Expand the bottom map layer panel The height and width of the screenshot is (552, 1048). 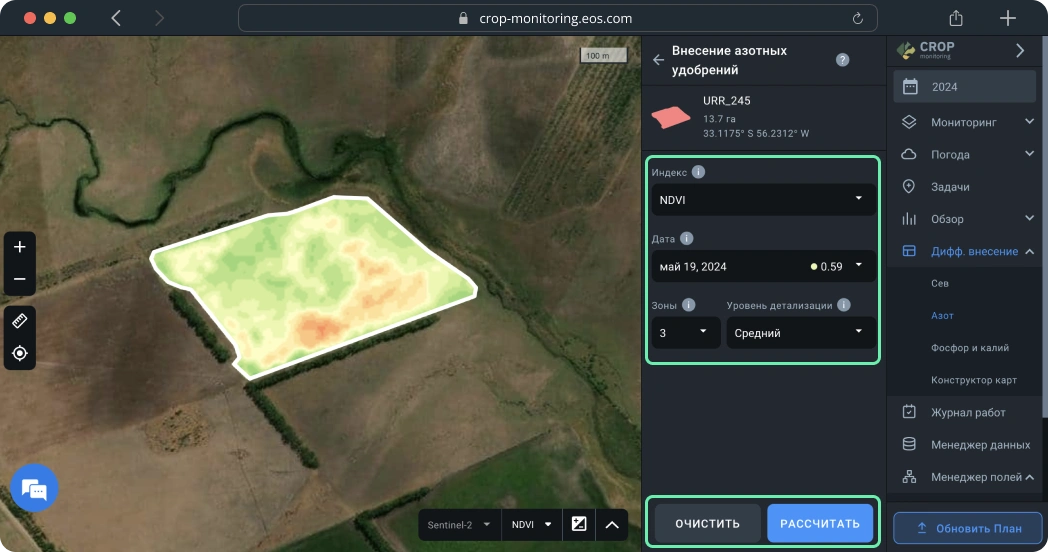[x=613, y=524]
